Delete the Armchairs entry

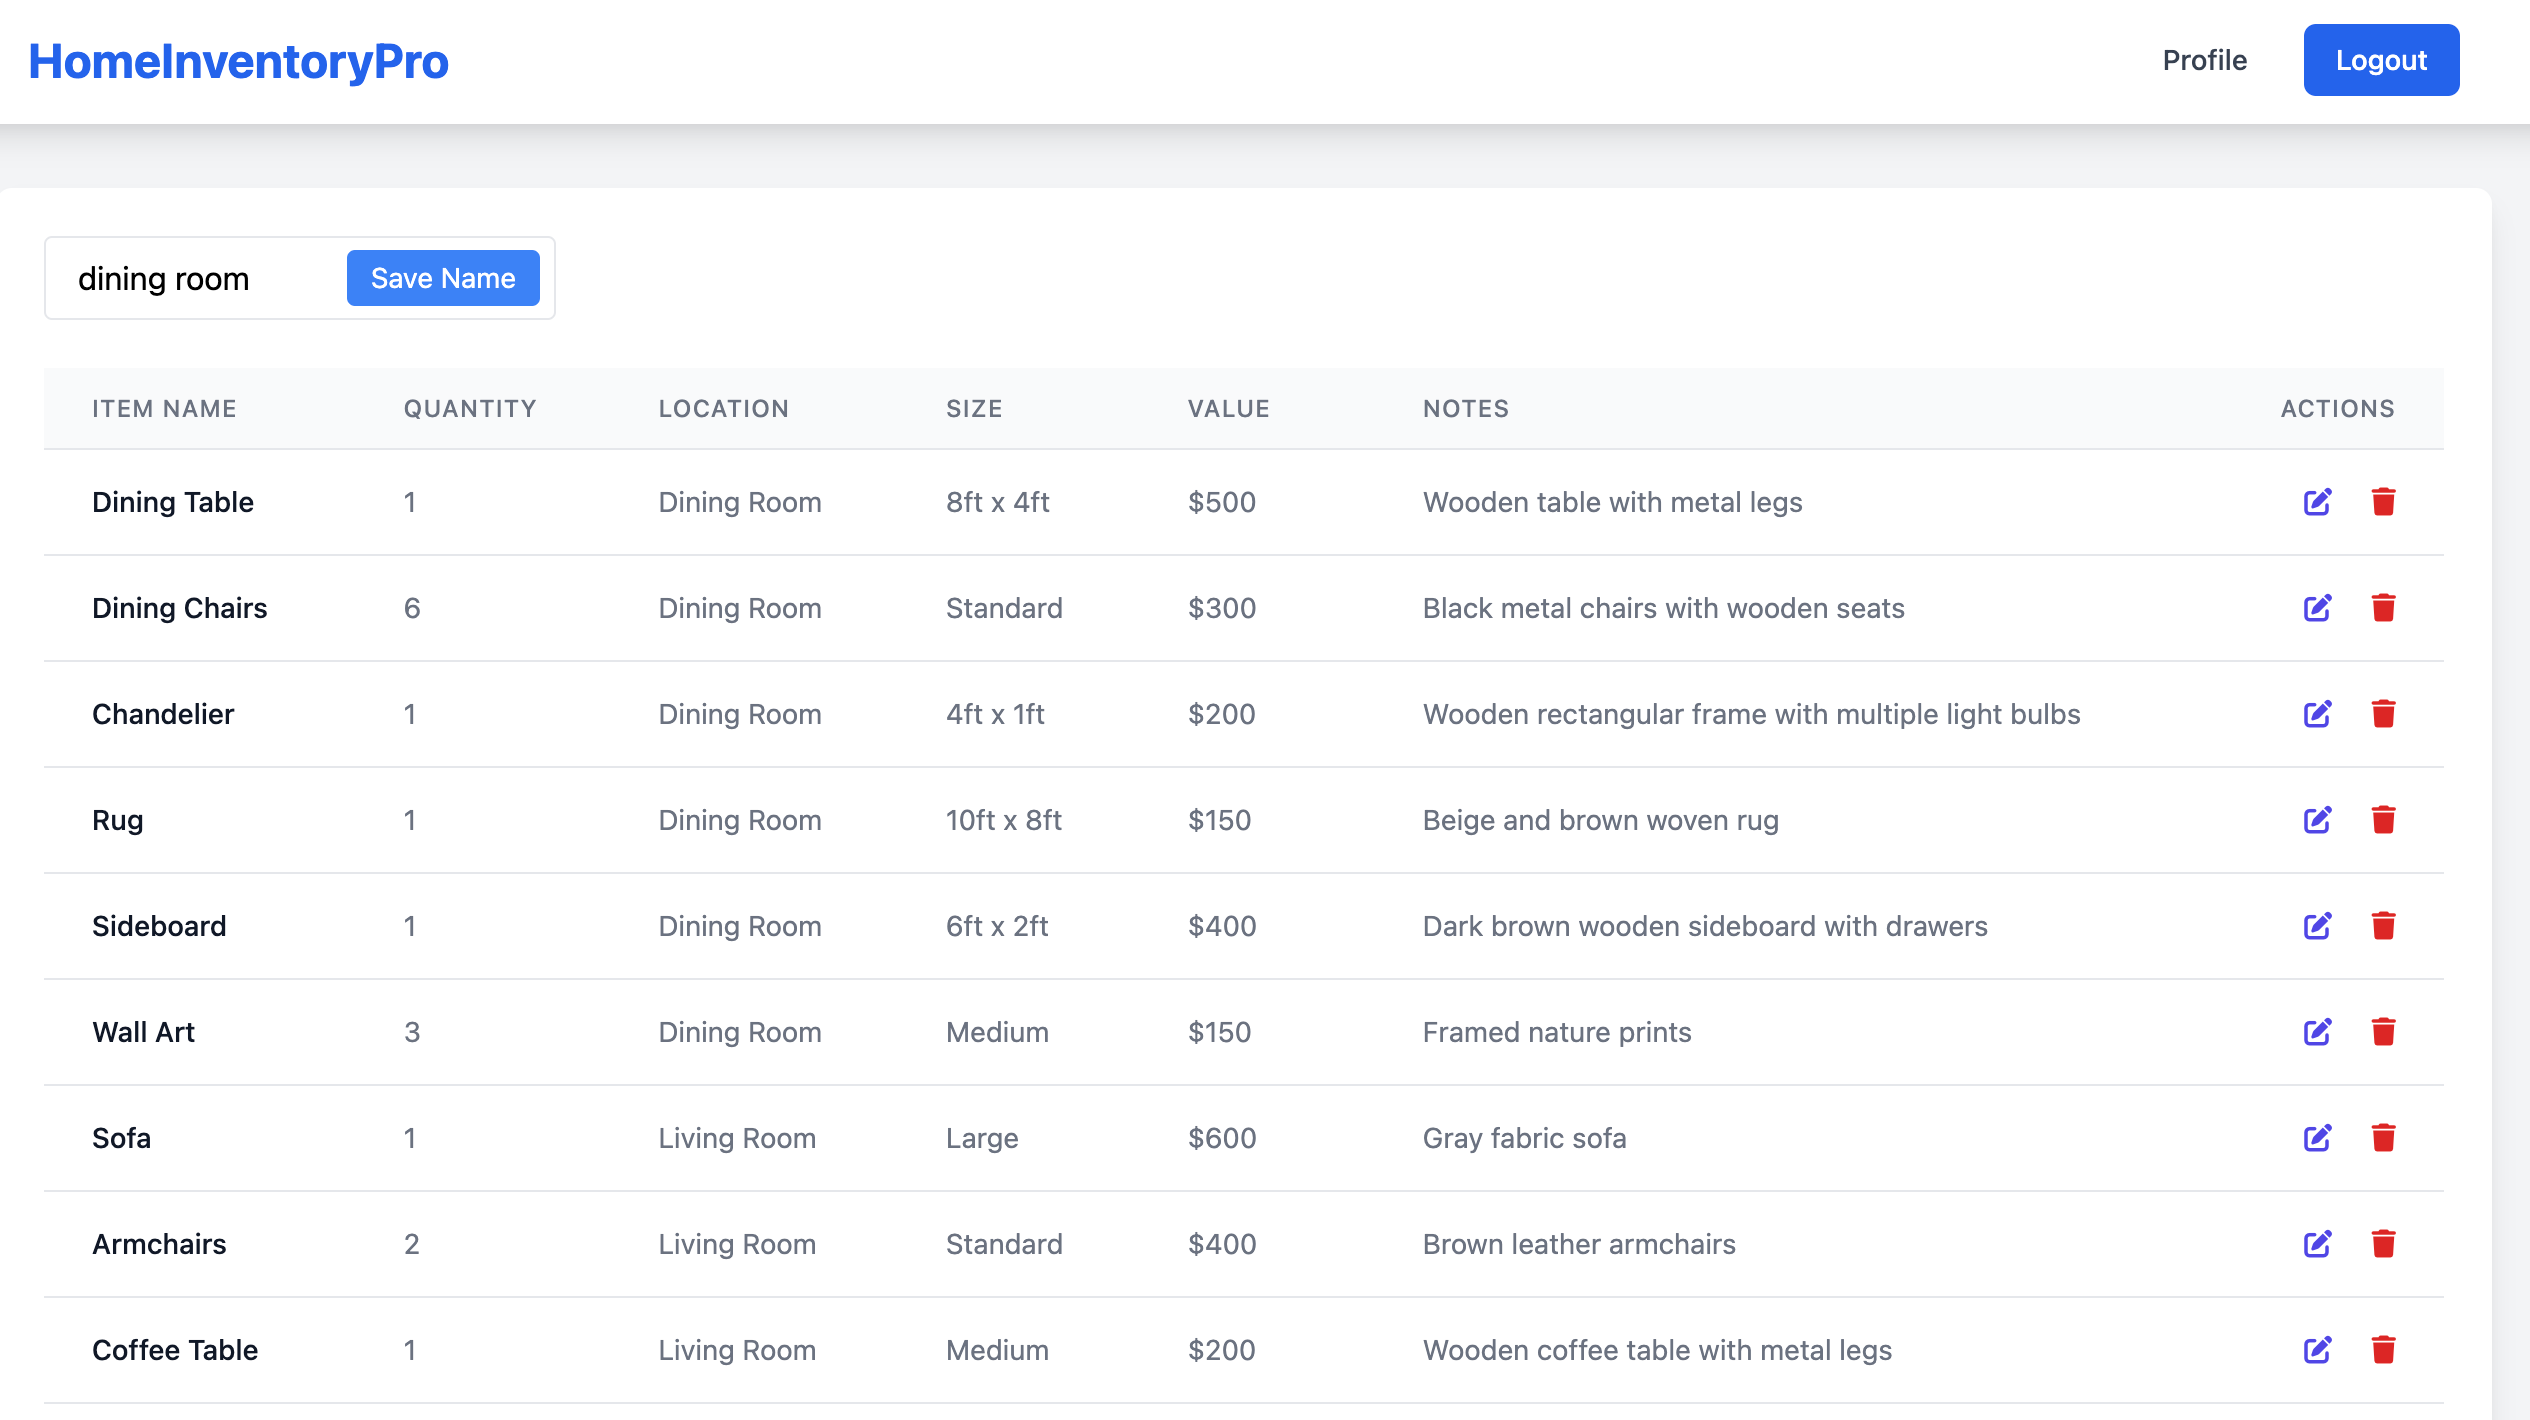2383,1244
